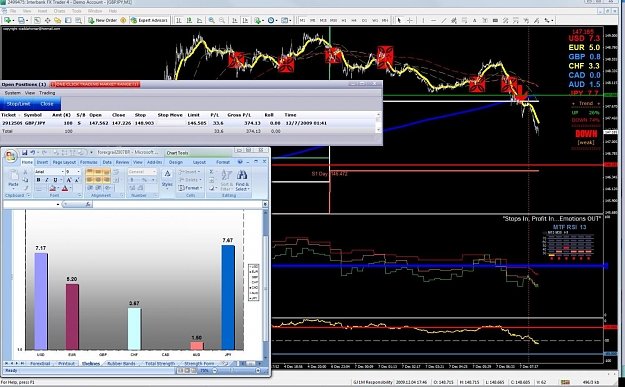
Task: Switch chart to candlestick mode
Action: tap(189, 20)
